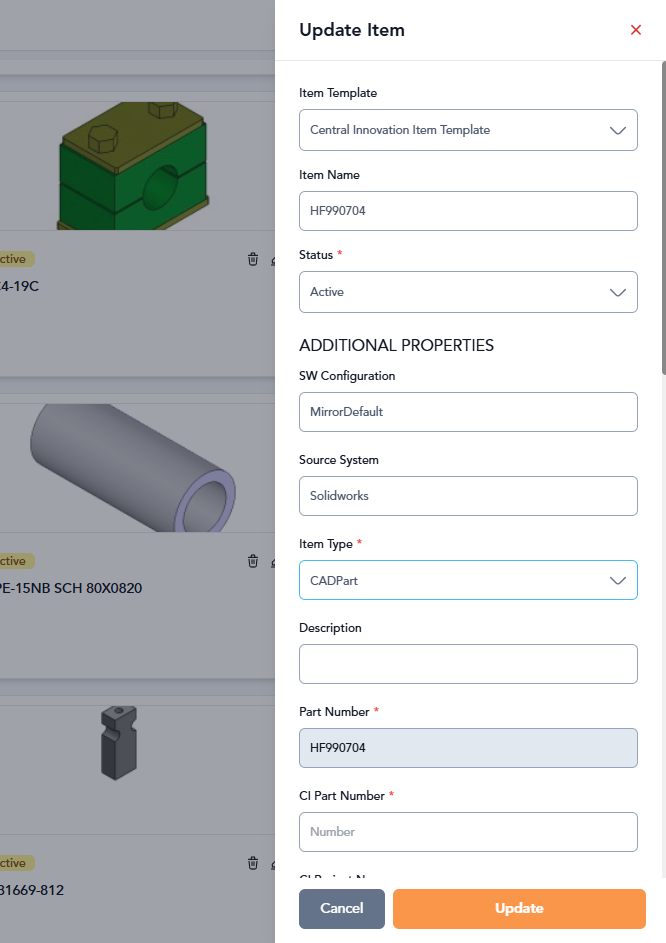Click the CI Part Number input
This screenshot has width=666, height=943.
(x=468, y=832)
